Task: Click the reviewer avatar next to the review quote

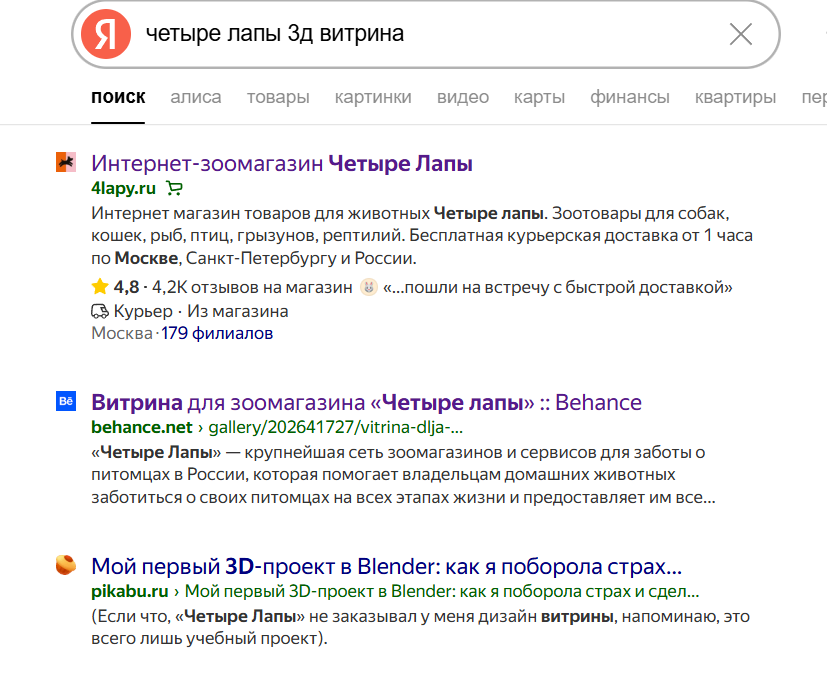Action: pyautogui.click(x=370, y=288)
